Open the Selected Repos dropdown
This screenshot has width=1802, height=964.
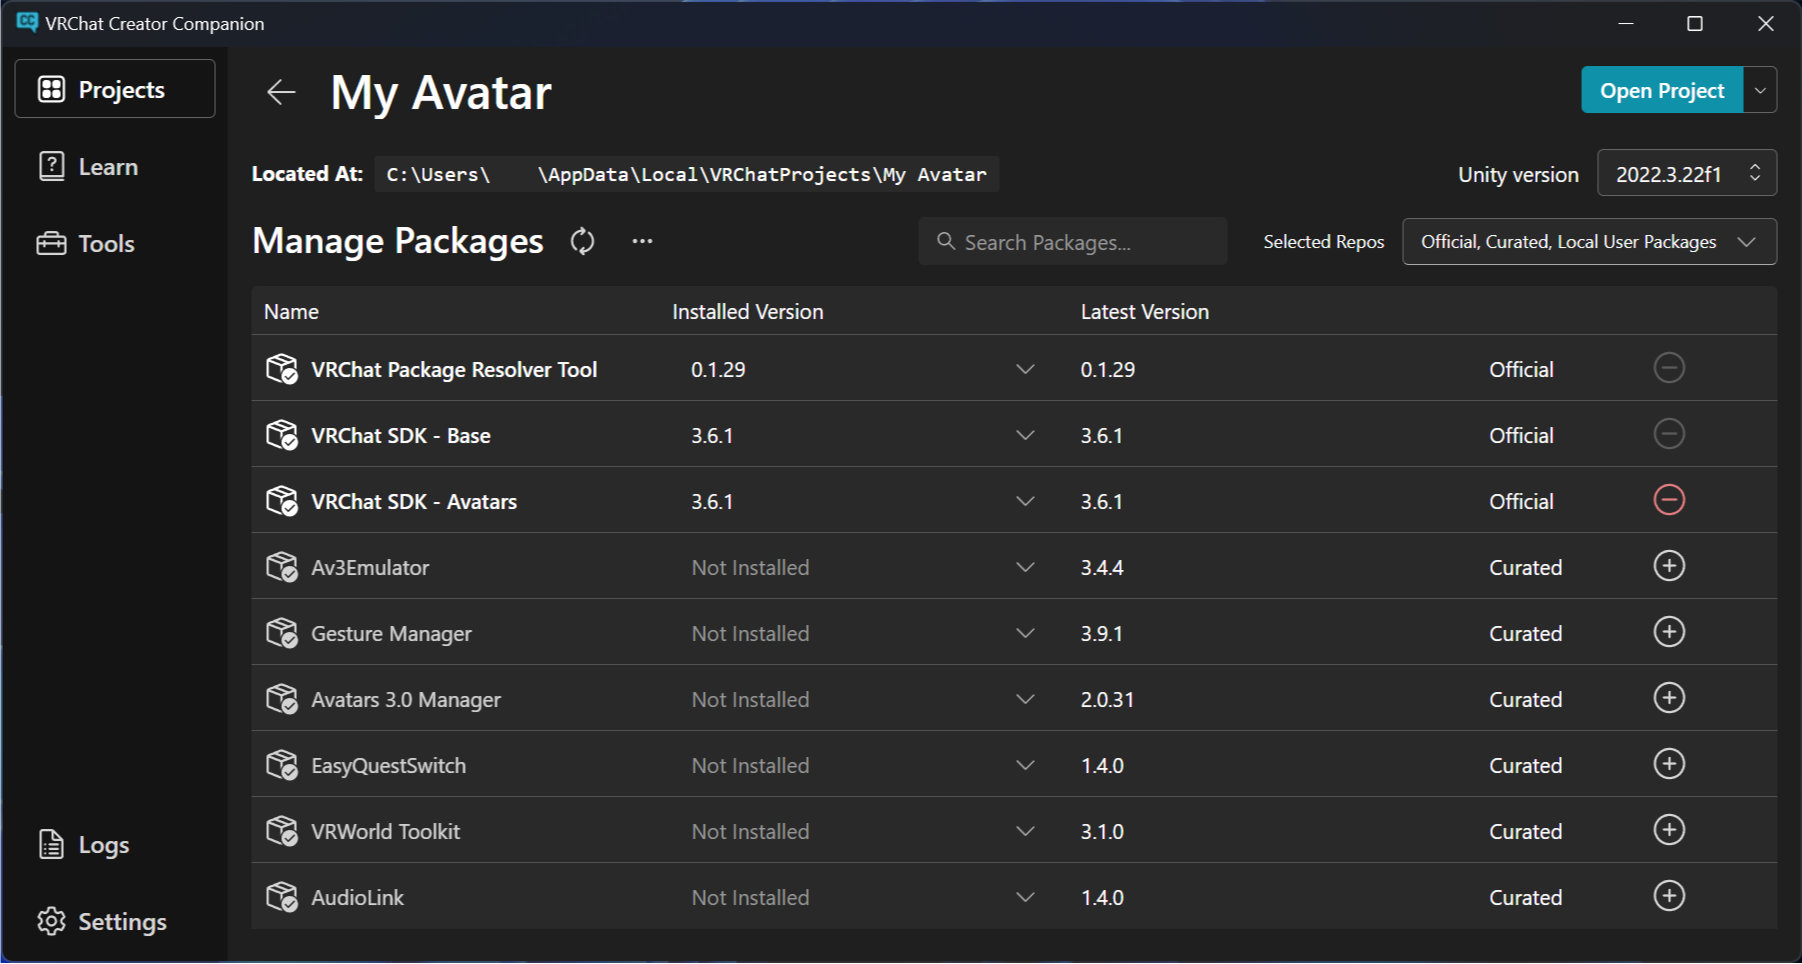click(x=1589, y=241)
